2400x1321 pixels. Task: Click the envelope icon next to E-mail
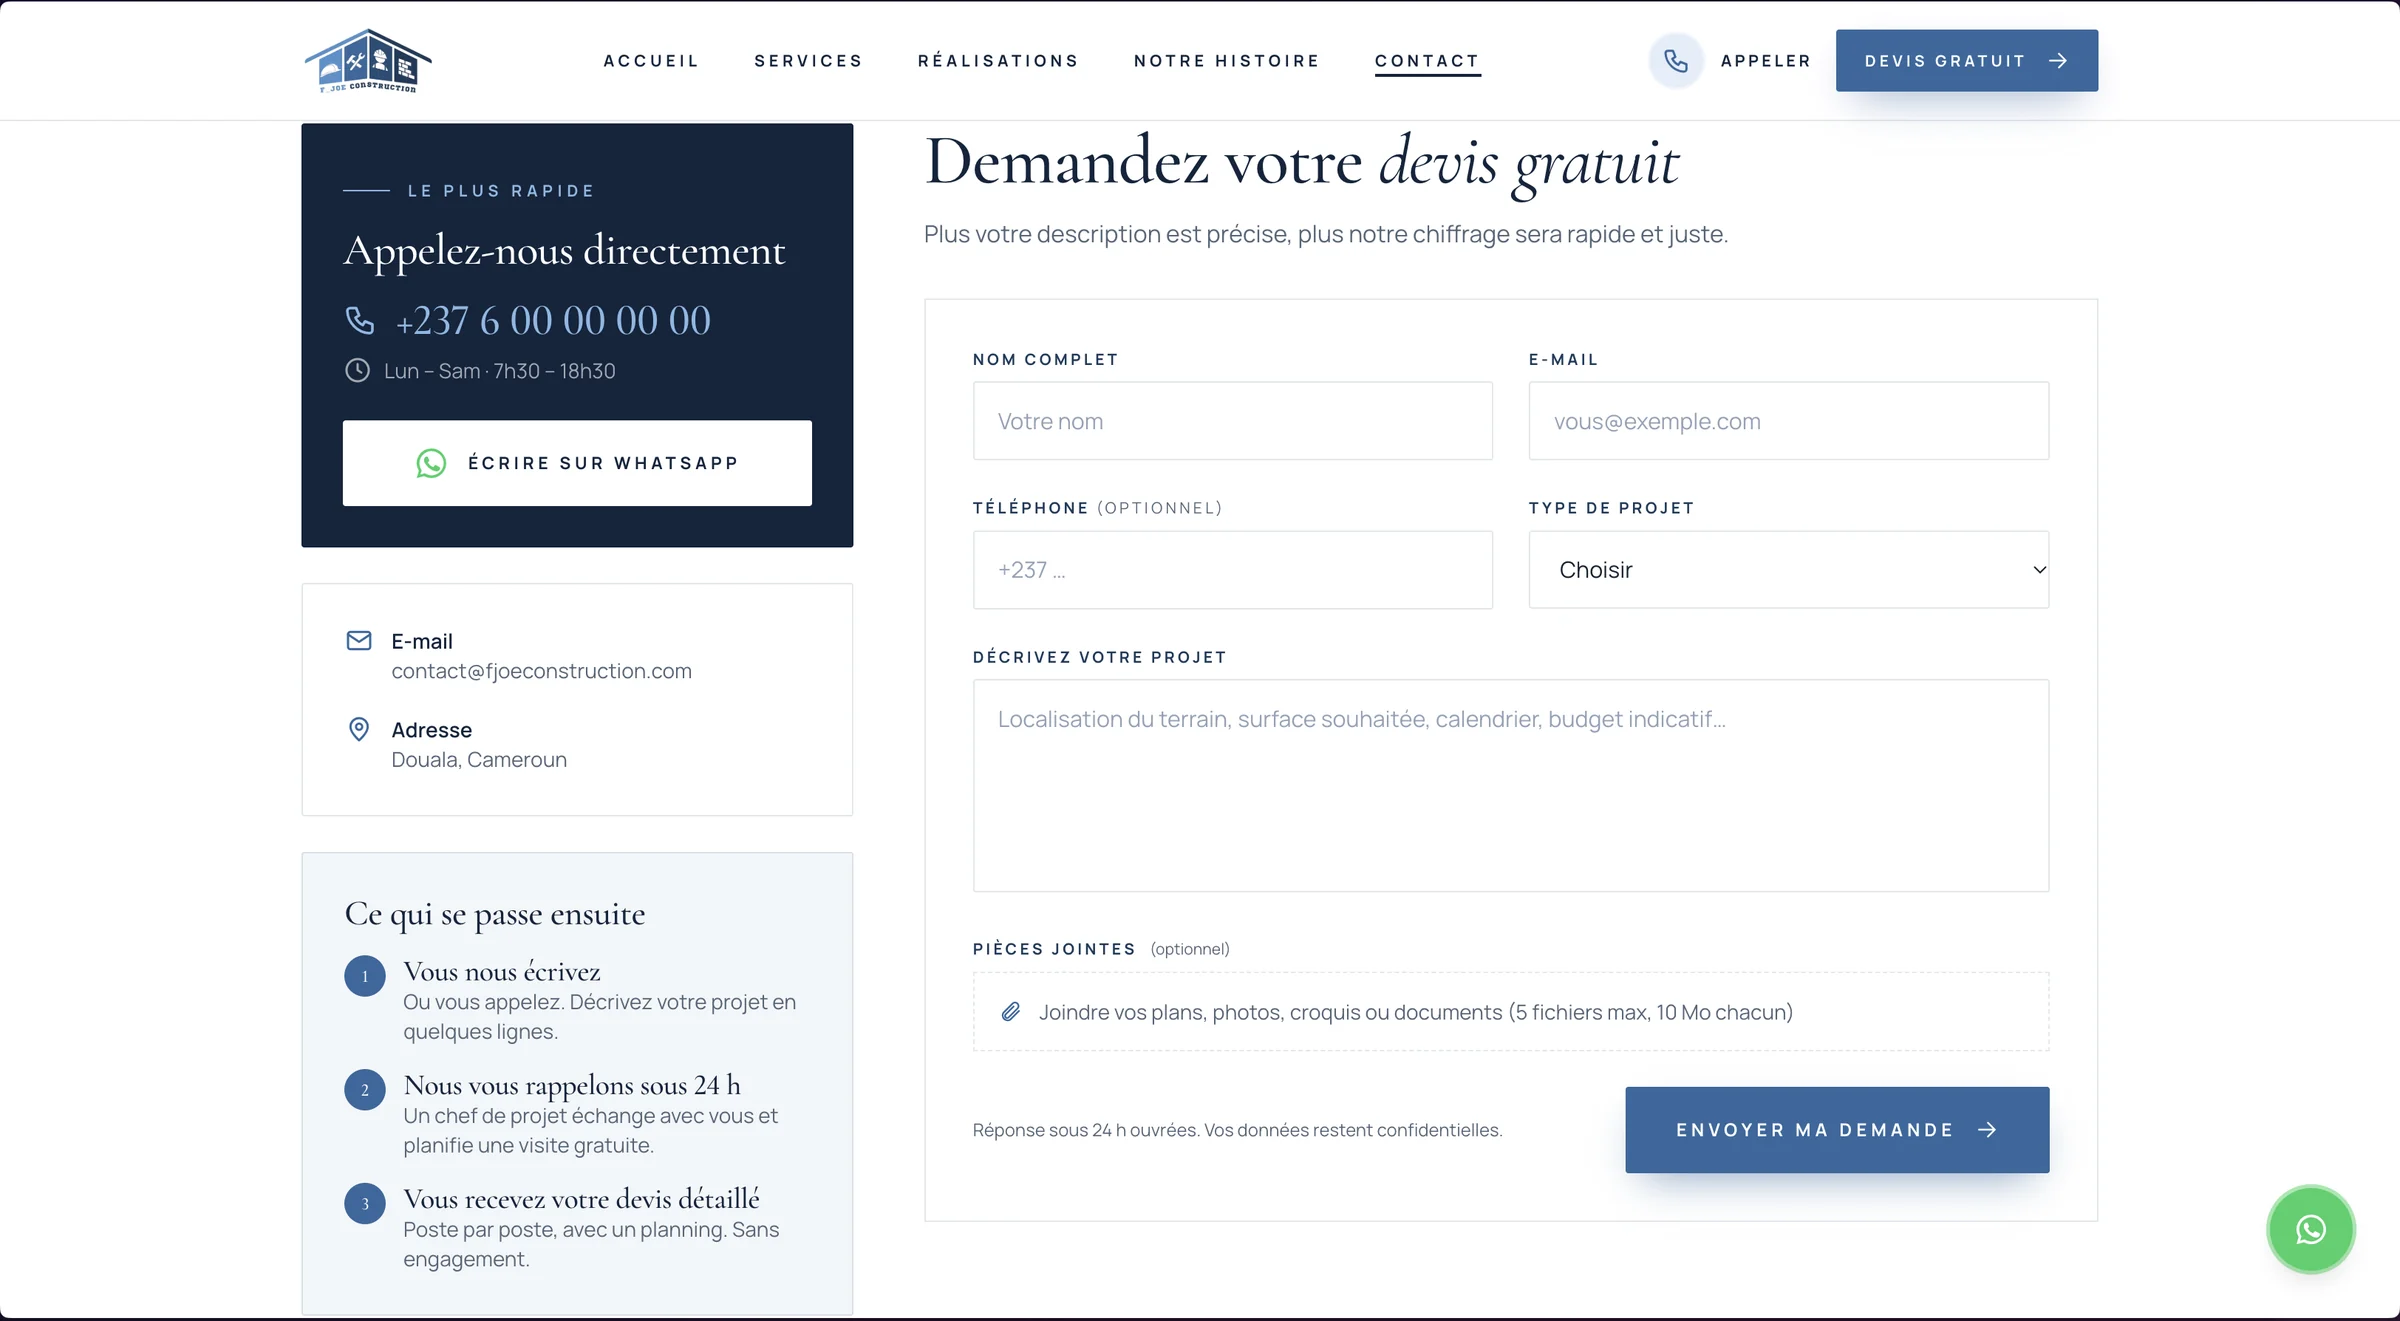(x=359, y=641)
